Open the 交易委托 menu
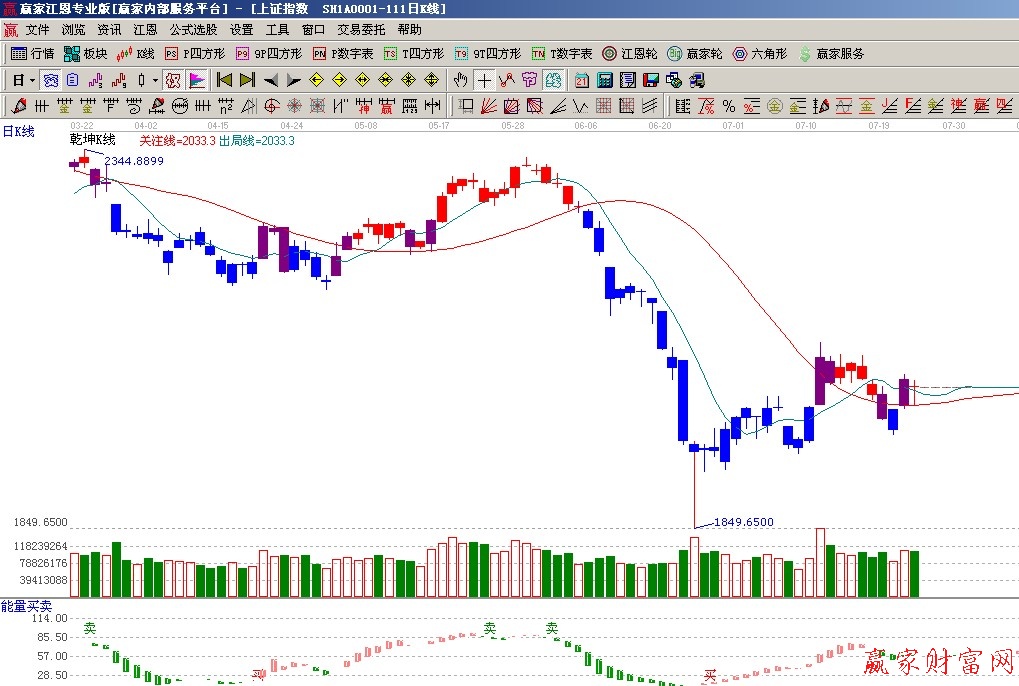 (360, 30)
